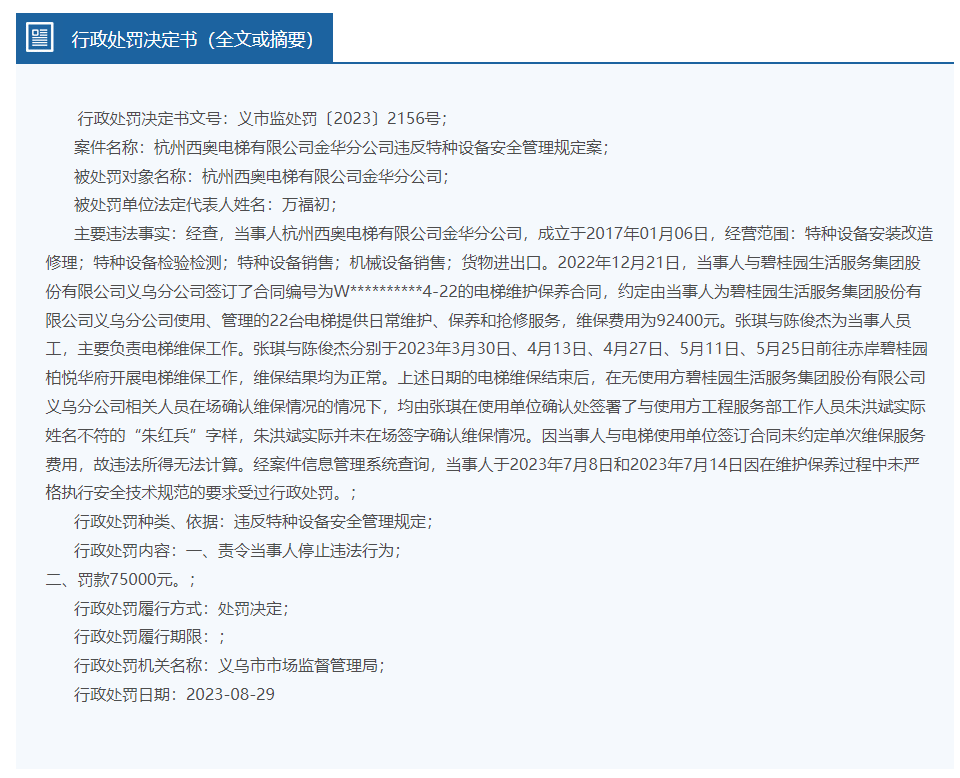Click the quoted name “朱红兵”
Viewport: 960px width, 778px height.
pyautogui.click(x=165, y=435)
